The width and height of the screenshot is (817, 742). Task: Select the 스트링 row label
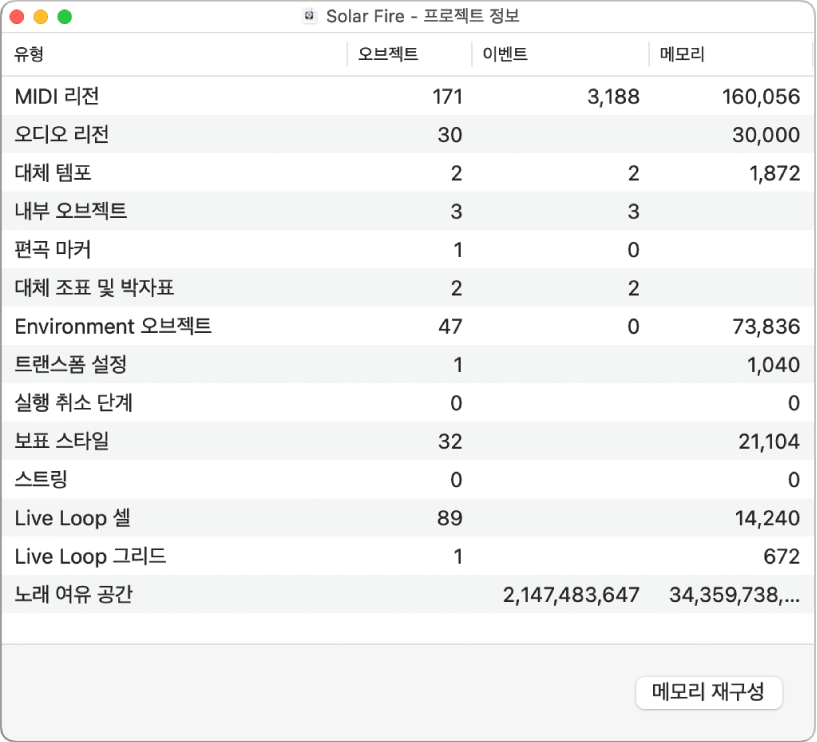click(x=41, y=479)
